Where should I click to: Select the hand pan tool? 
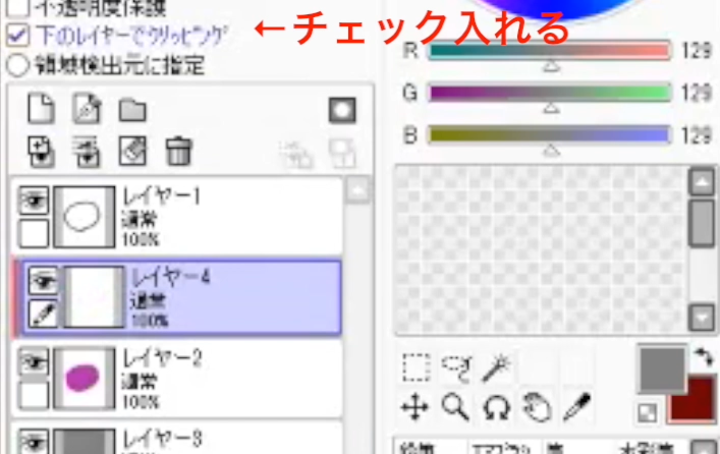click(536, 407)
